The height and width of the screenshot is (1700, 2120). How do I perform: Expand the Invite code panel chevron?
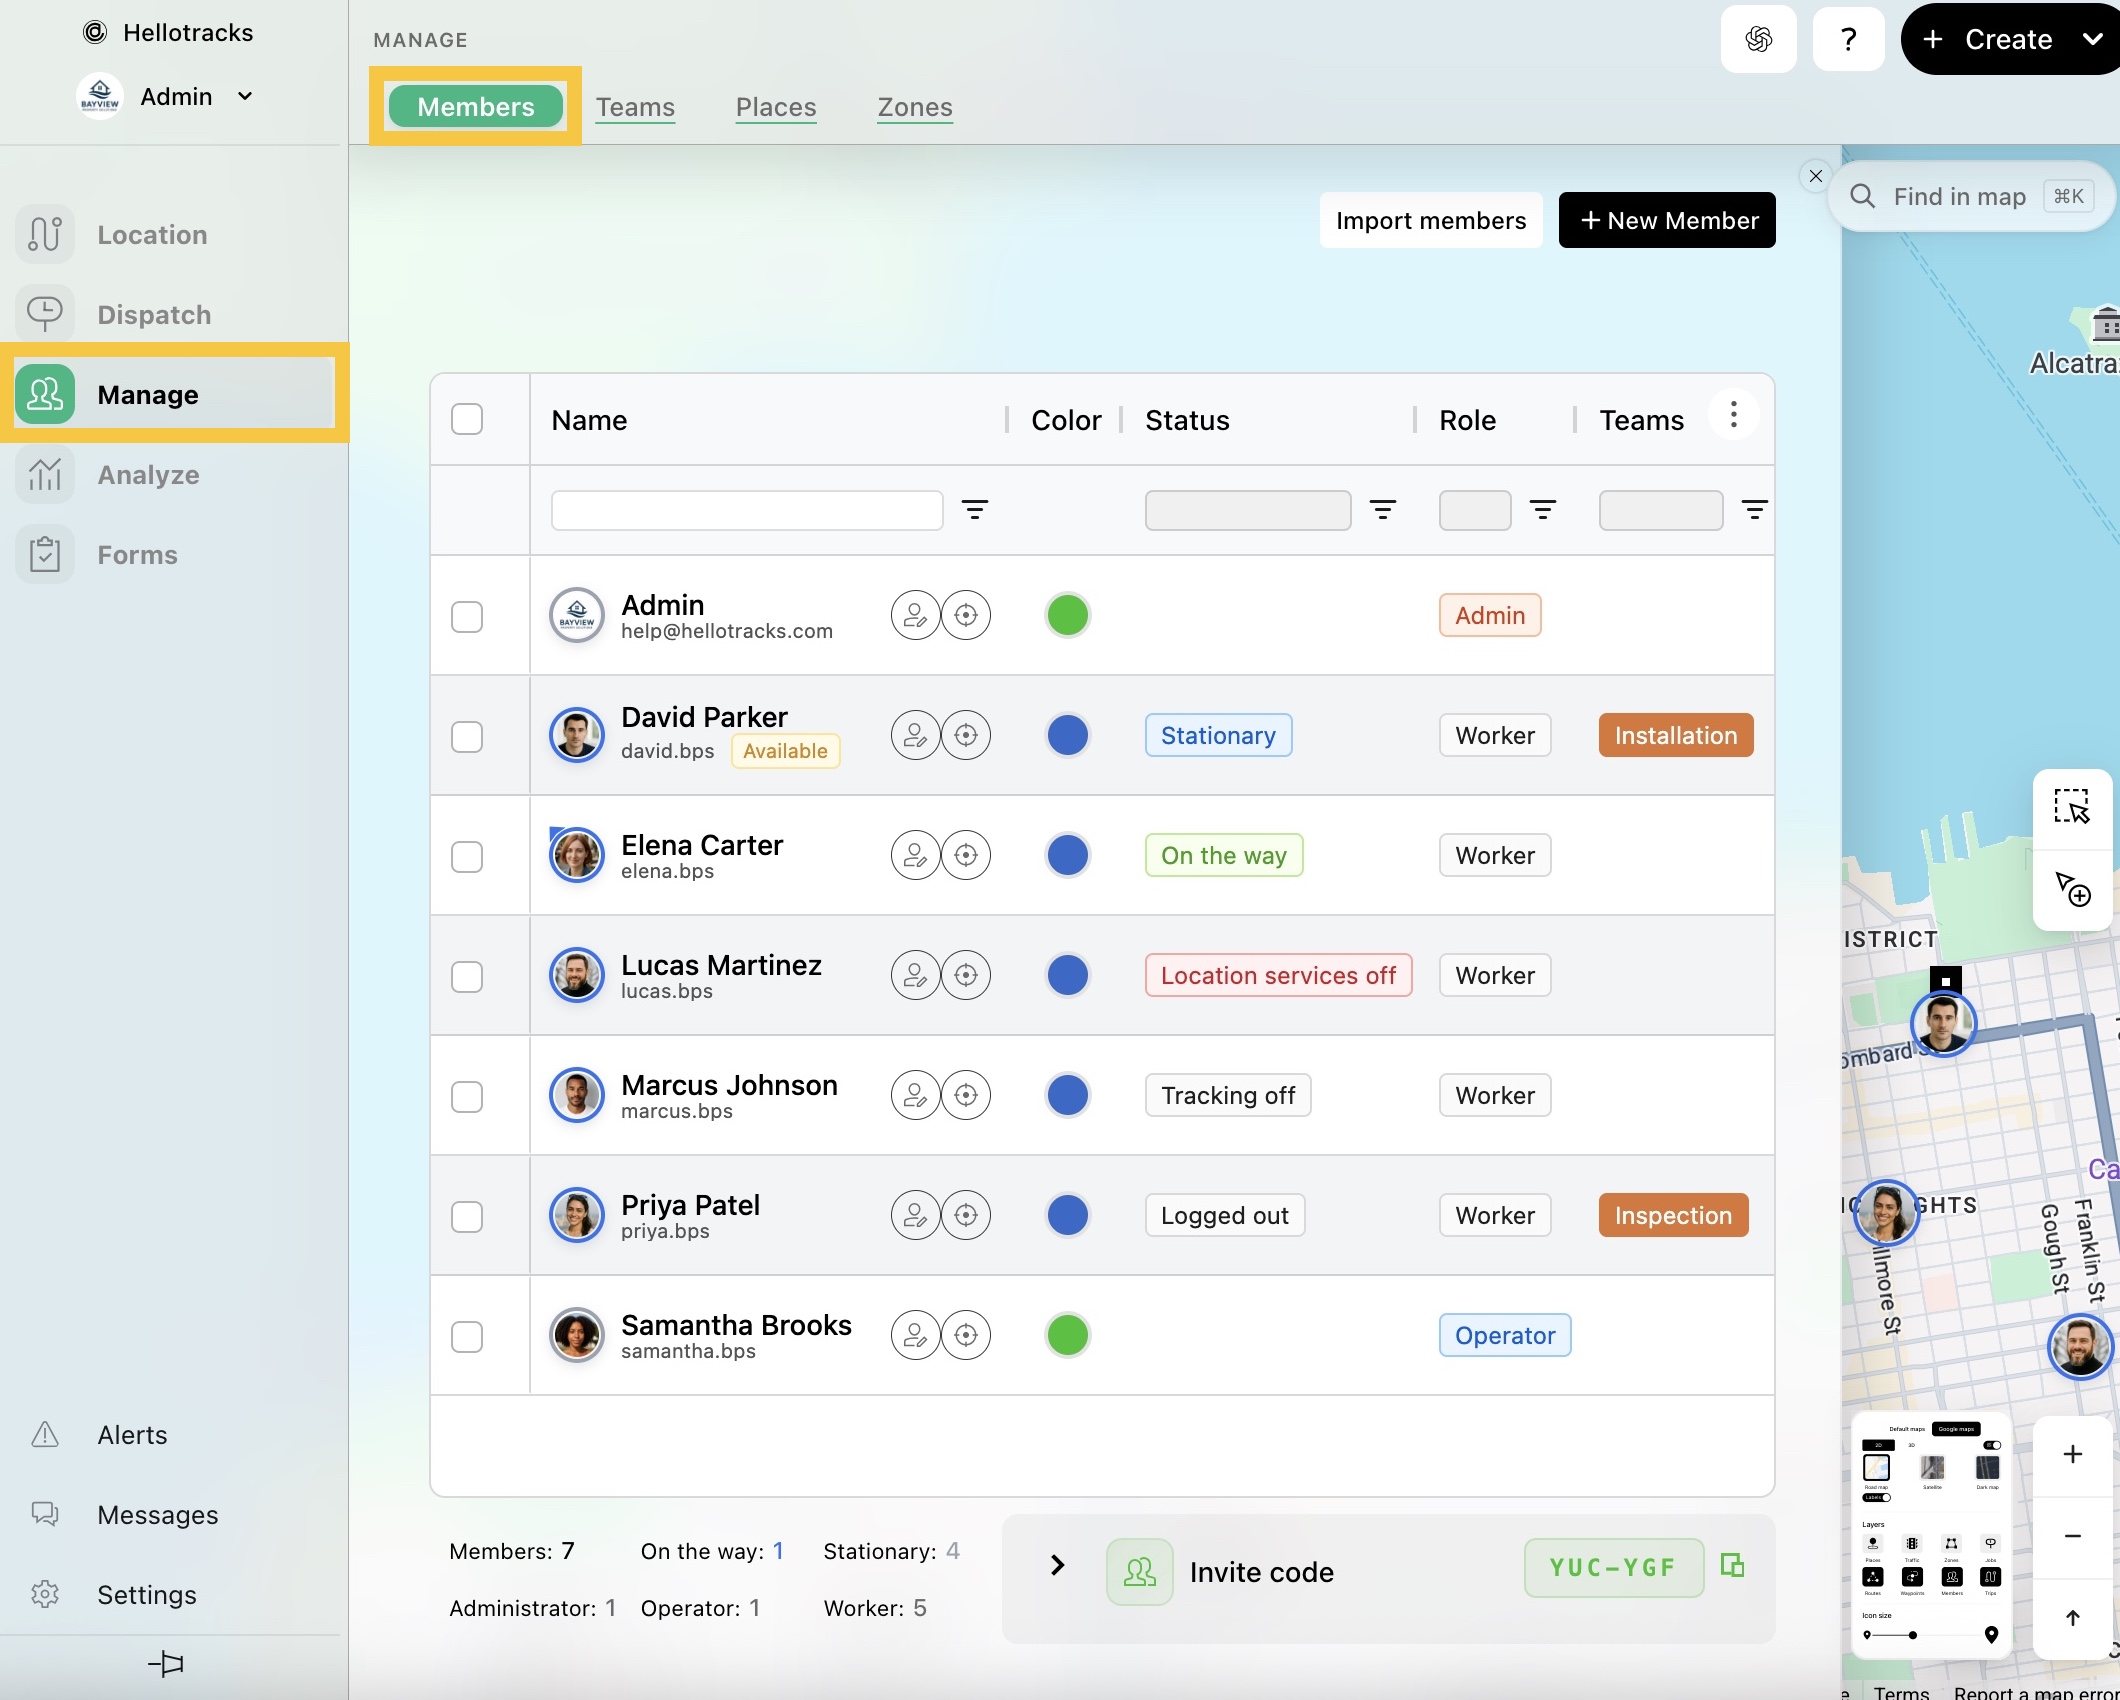1057,1565
